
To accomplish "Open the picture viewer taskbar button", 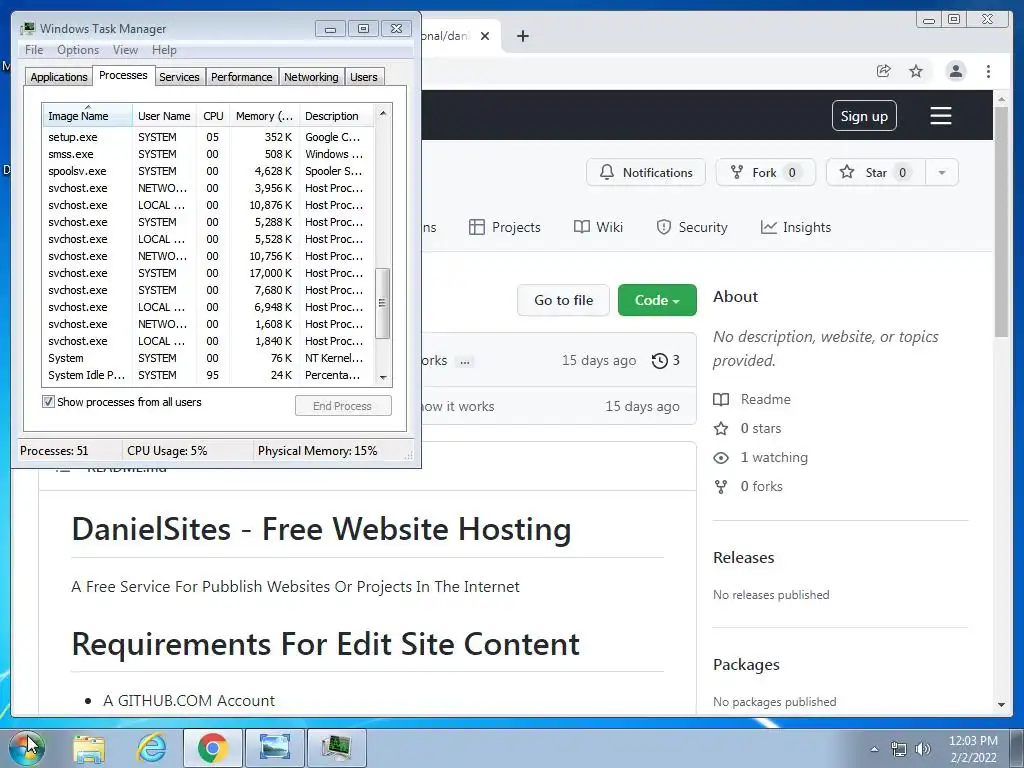I will tap(275, 748).
